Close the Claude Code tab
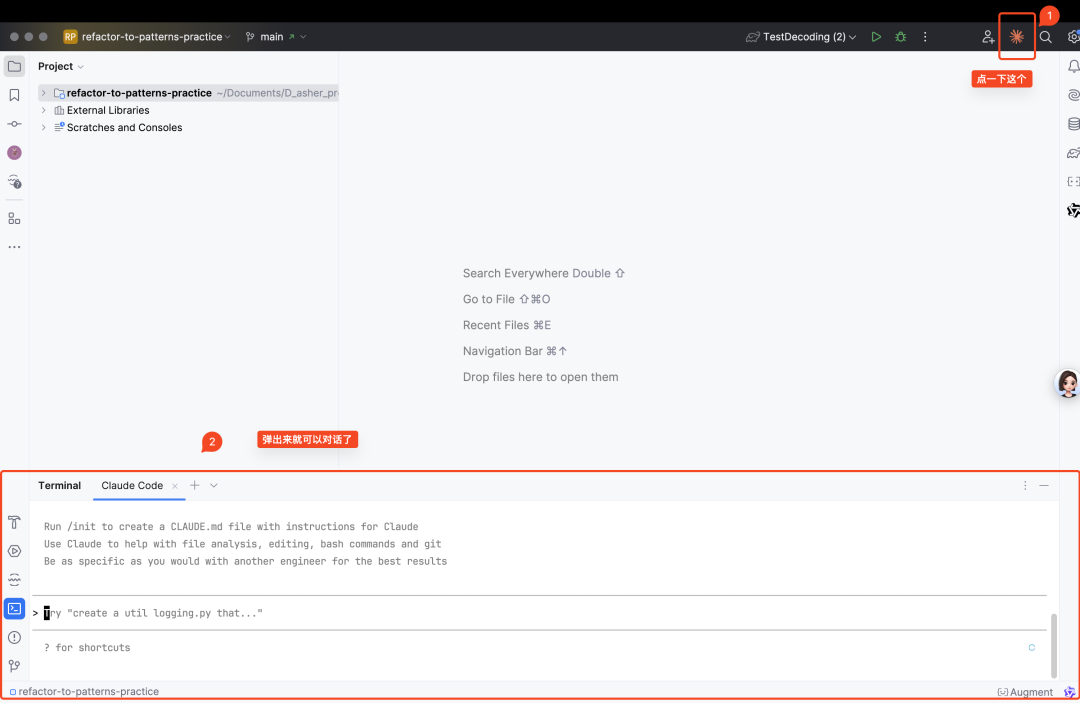Viewport: 1080px width, 703px height. tap(175, 486)
